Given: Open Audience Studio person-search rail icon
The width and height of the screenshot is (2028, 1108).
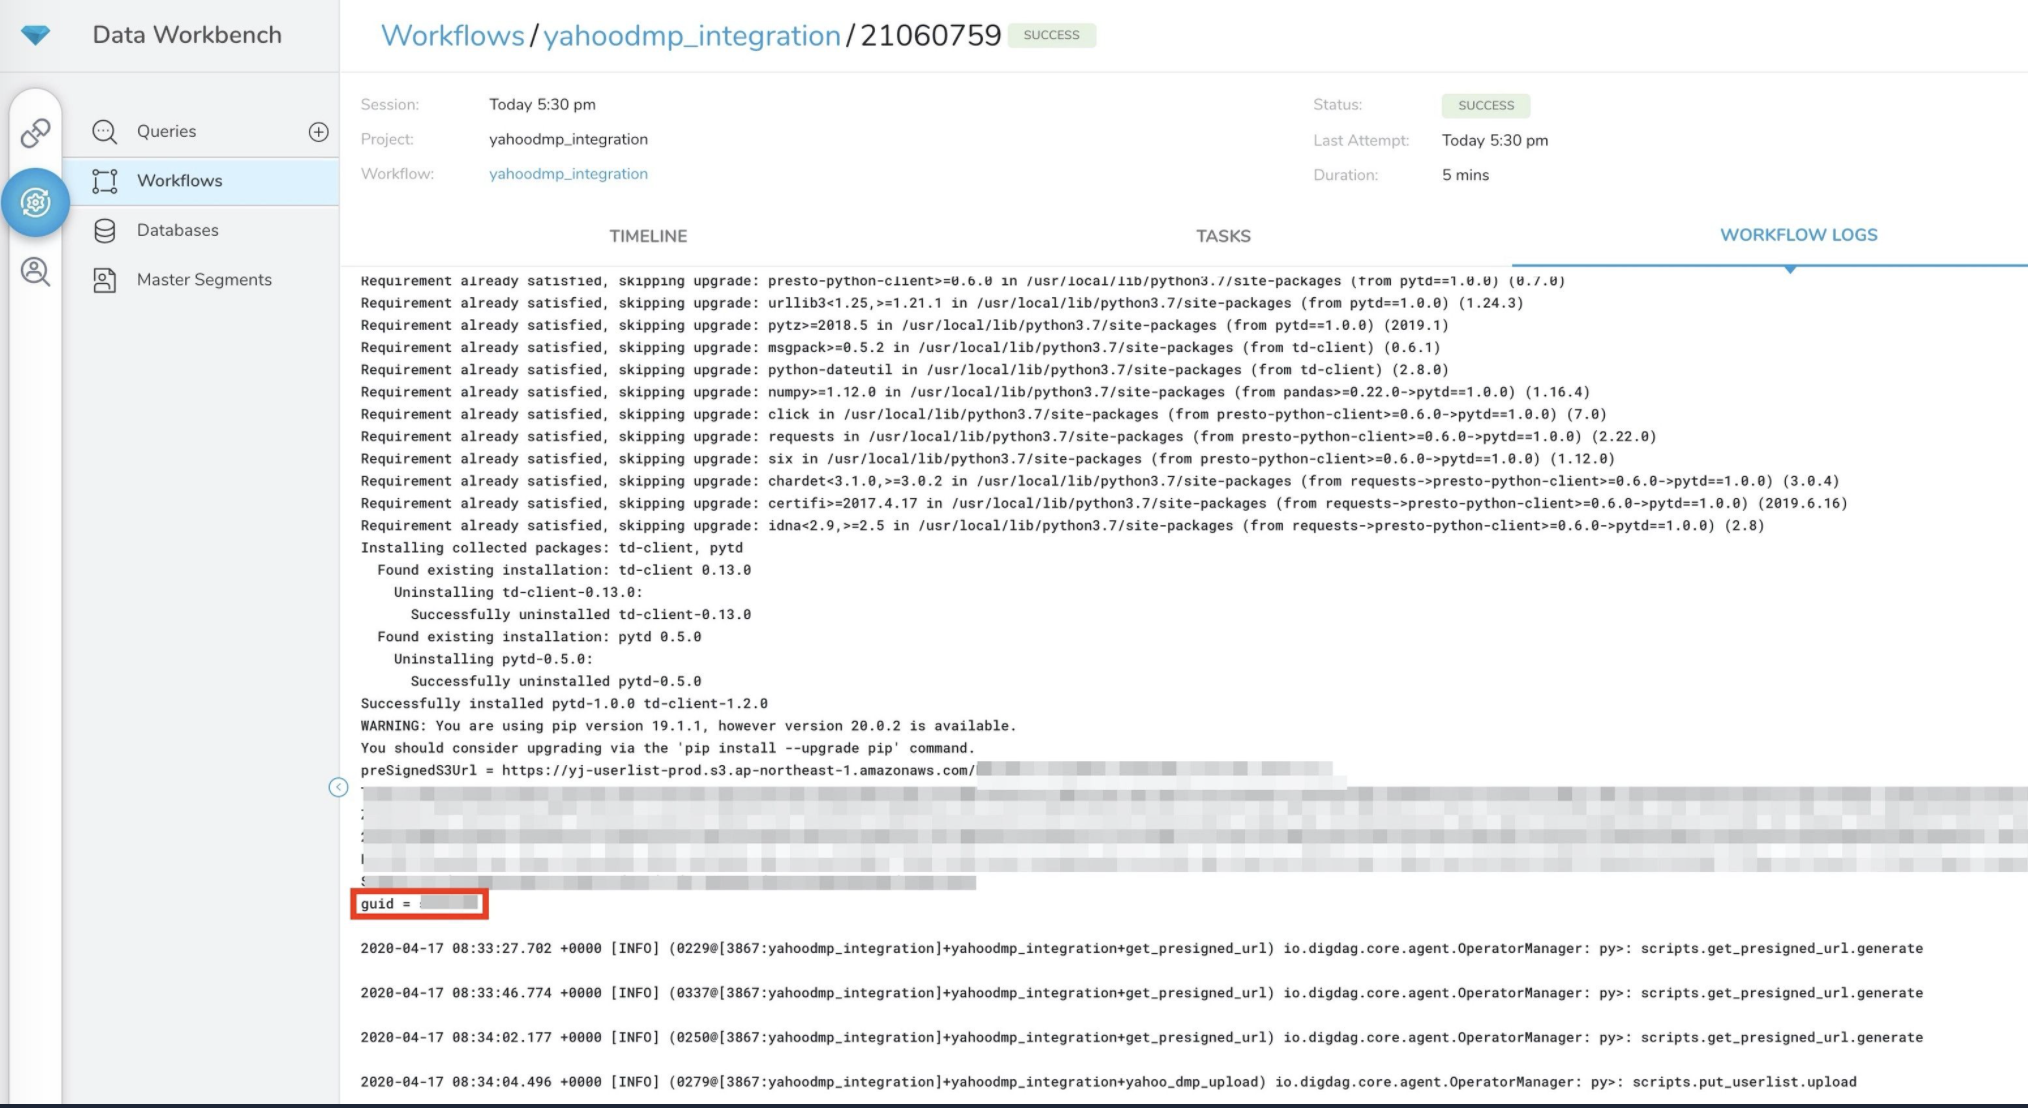Looking at the screenshot, I should tap(35, 272).
